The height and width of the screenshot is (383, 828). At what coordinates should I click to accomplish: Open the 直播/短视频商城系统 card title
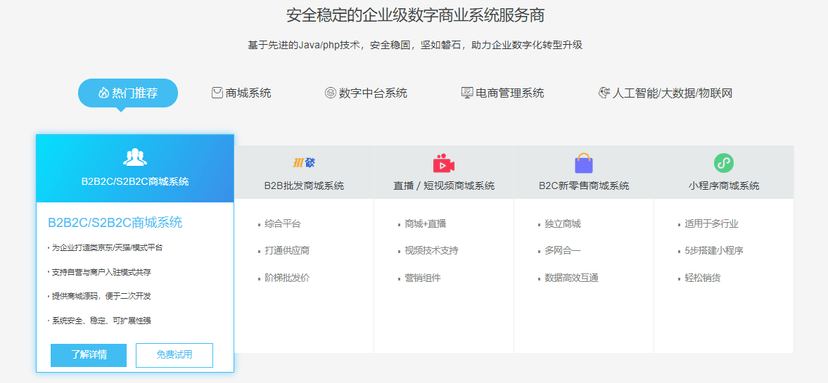pos(444,186)
